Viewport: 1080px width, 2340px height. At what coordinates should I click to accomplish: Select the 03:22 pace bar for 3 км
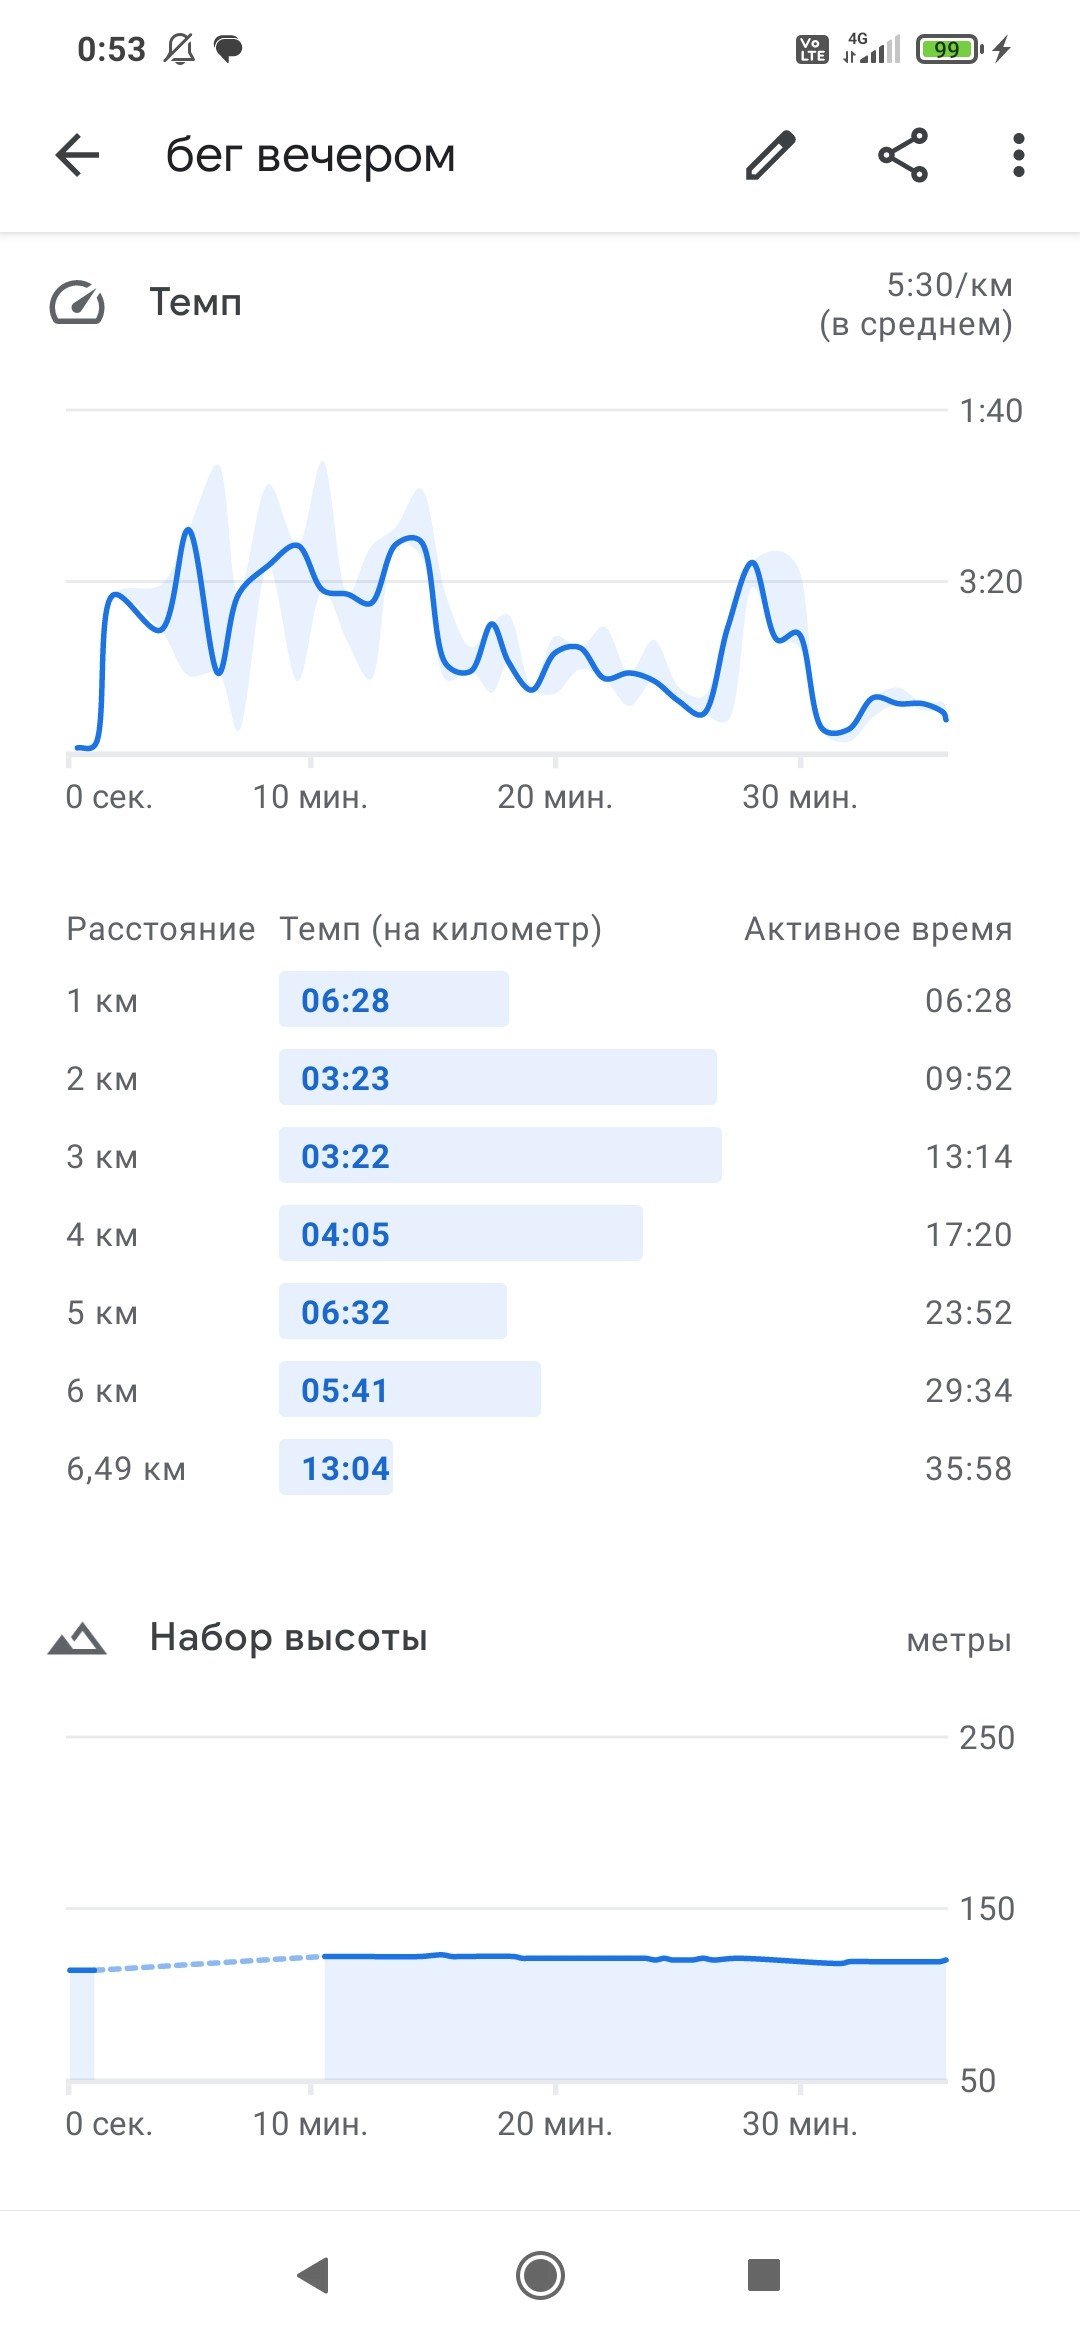500,1155
